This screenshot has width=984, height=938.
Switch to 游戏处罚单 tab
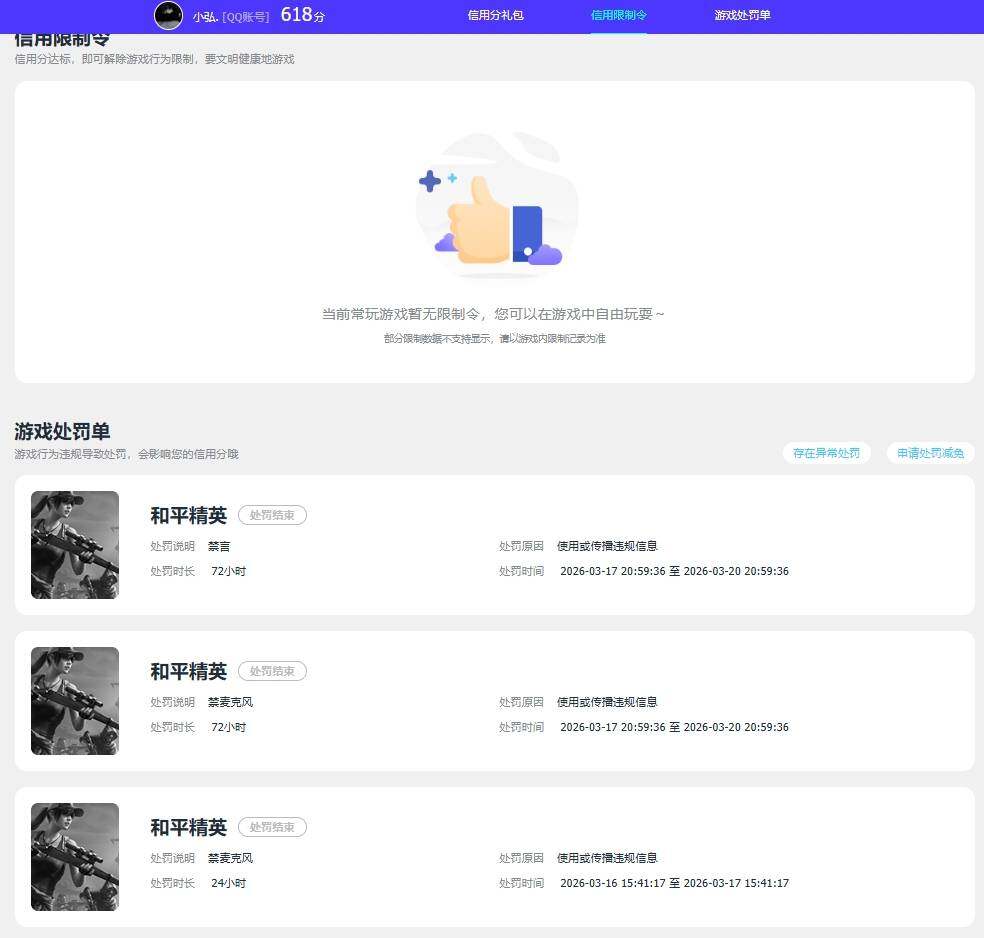(x=742, y=15)
